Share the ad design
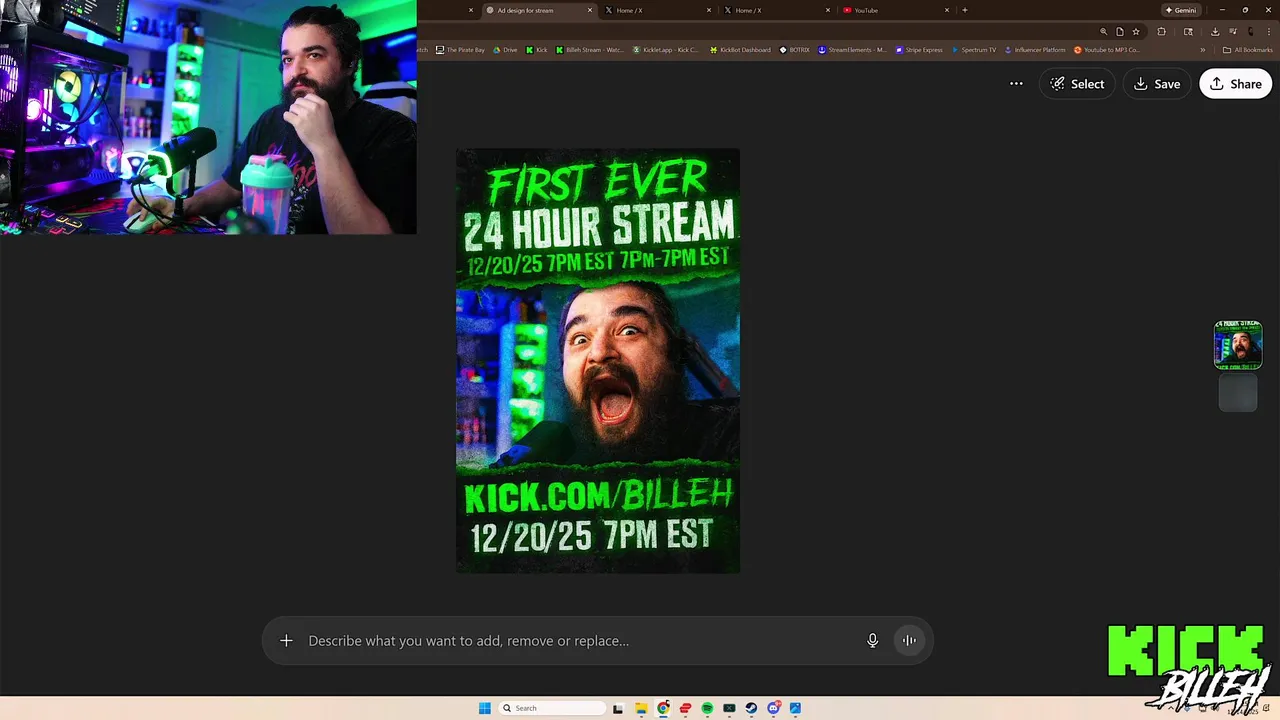 coord(1235,84)
